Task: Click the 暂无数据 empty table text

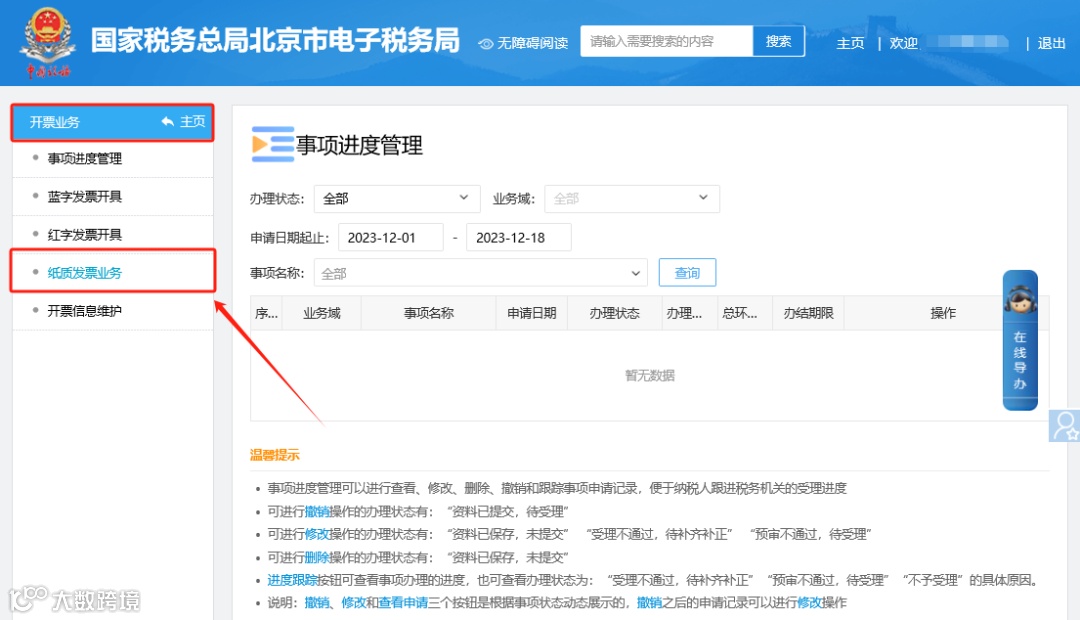Action: pos(650,375)
